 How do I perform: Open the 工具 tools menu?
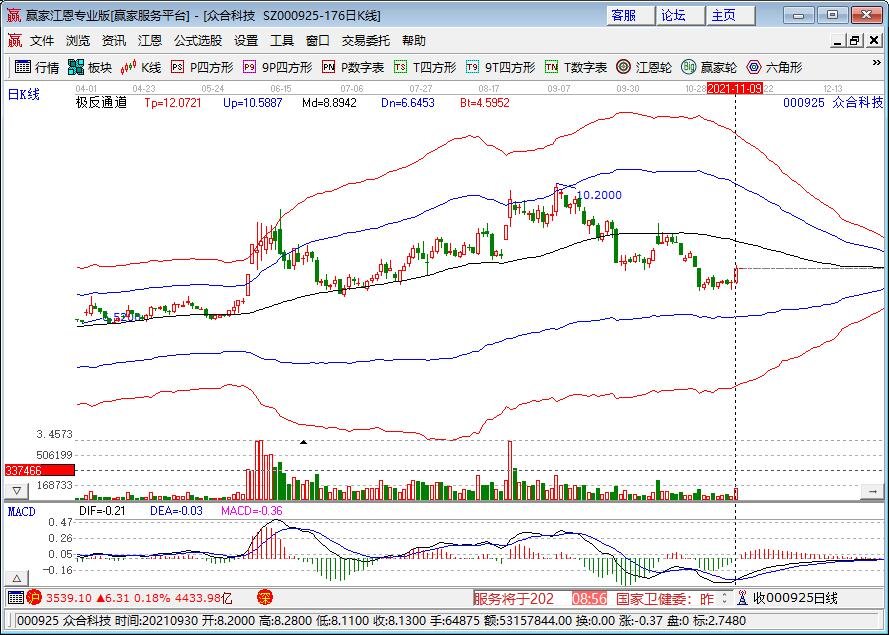pos(282,41)
